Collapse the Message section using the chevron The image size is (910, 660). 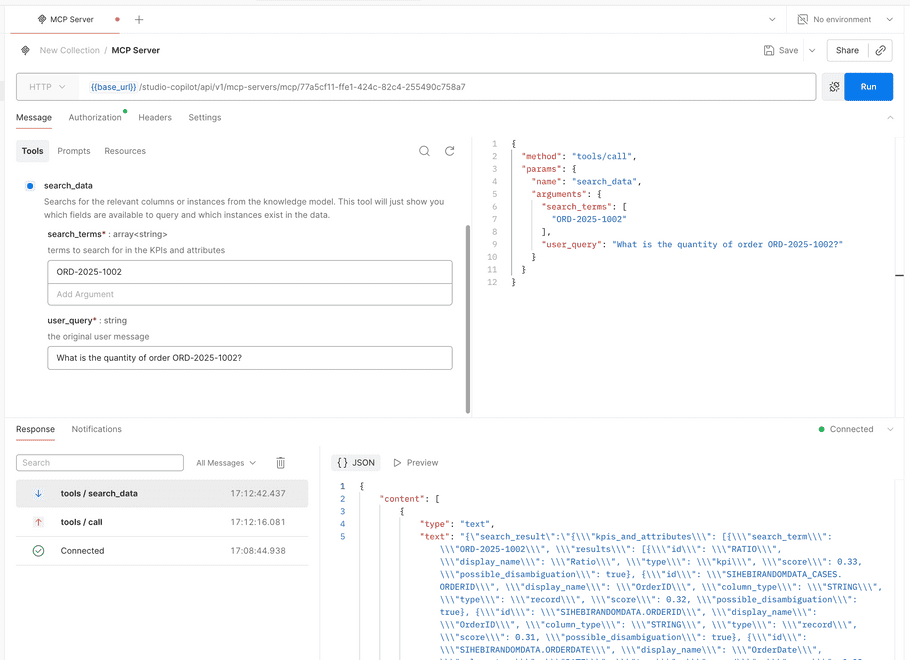click(x=890, y=117)
